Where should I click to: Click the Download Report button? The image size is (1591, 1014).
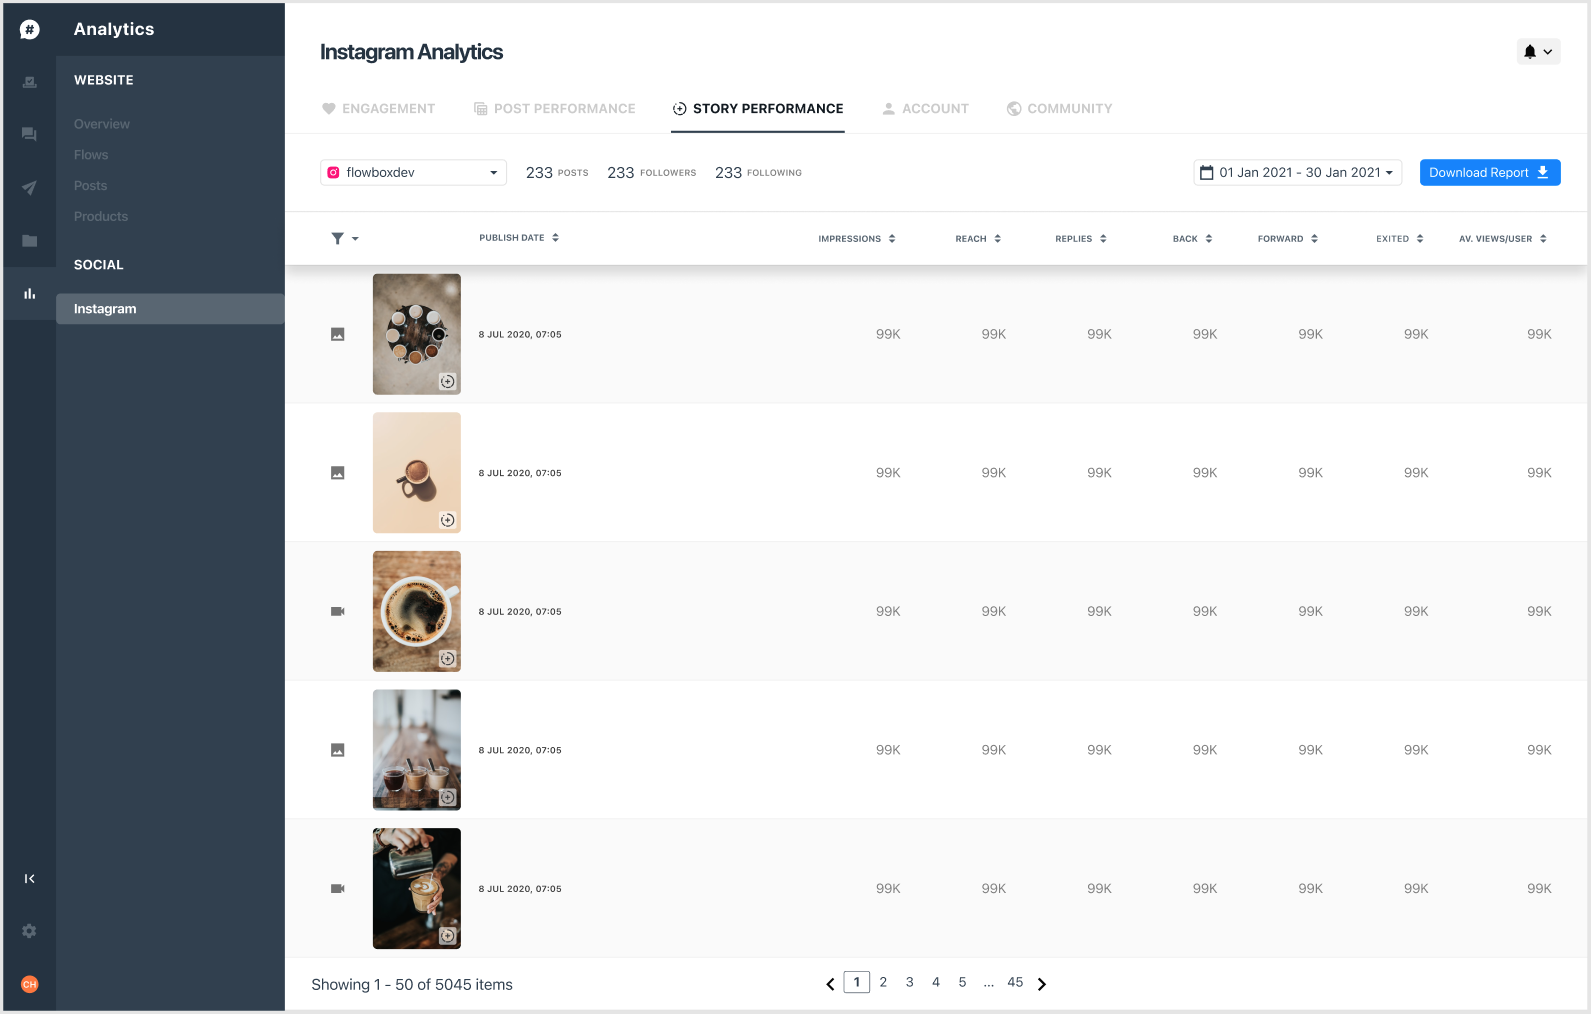pos(1489,173)
